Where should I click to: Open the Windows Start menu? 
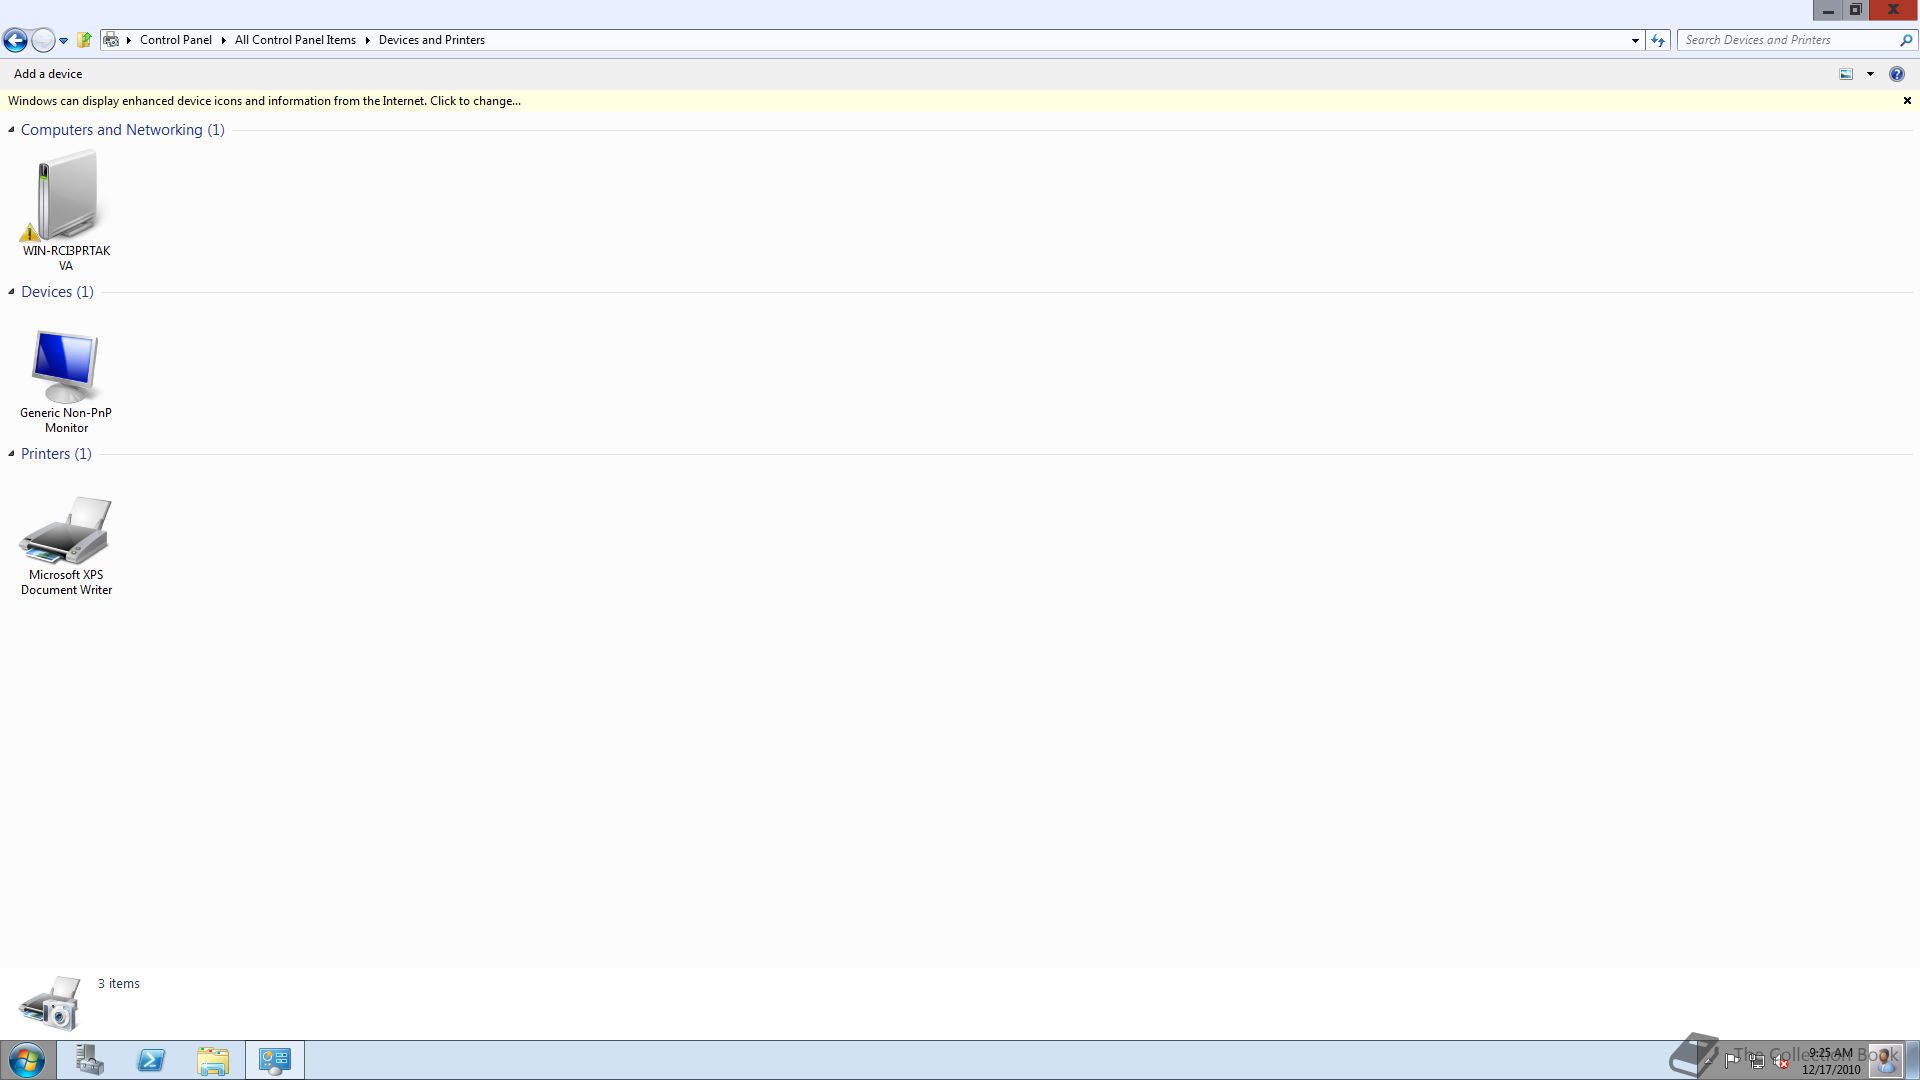click(x=27, y=1061)
